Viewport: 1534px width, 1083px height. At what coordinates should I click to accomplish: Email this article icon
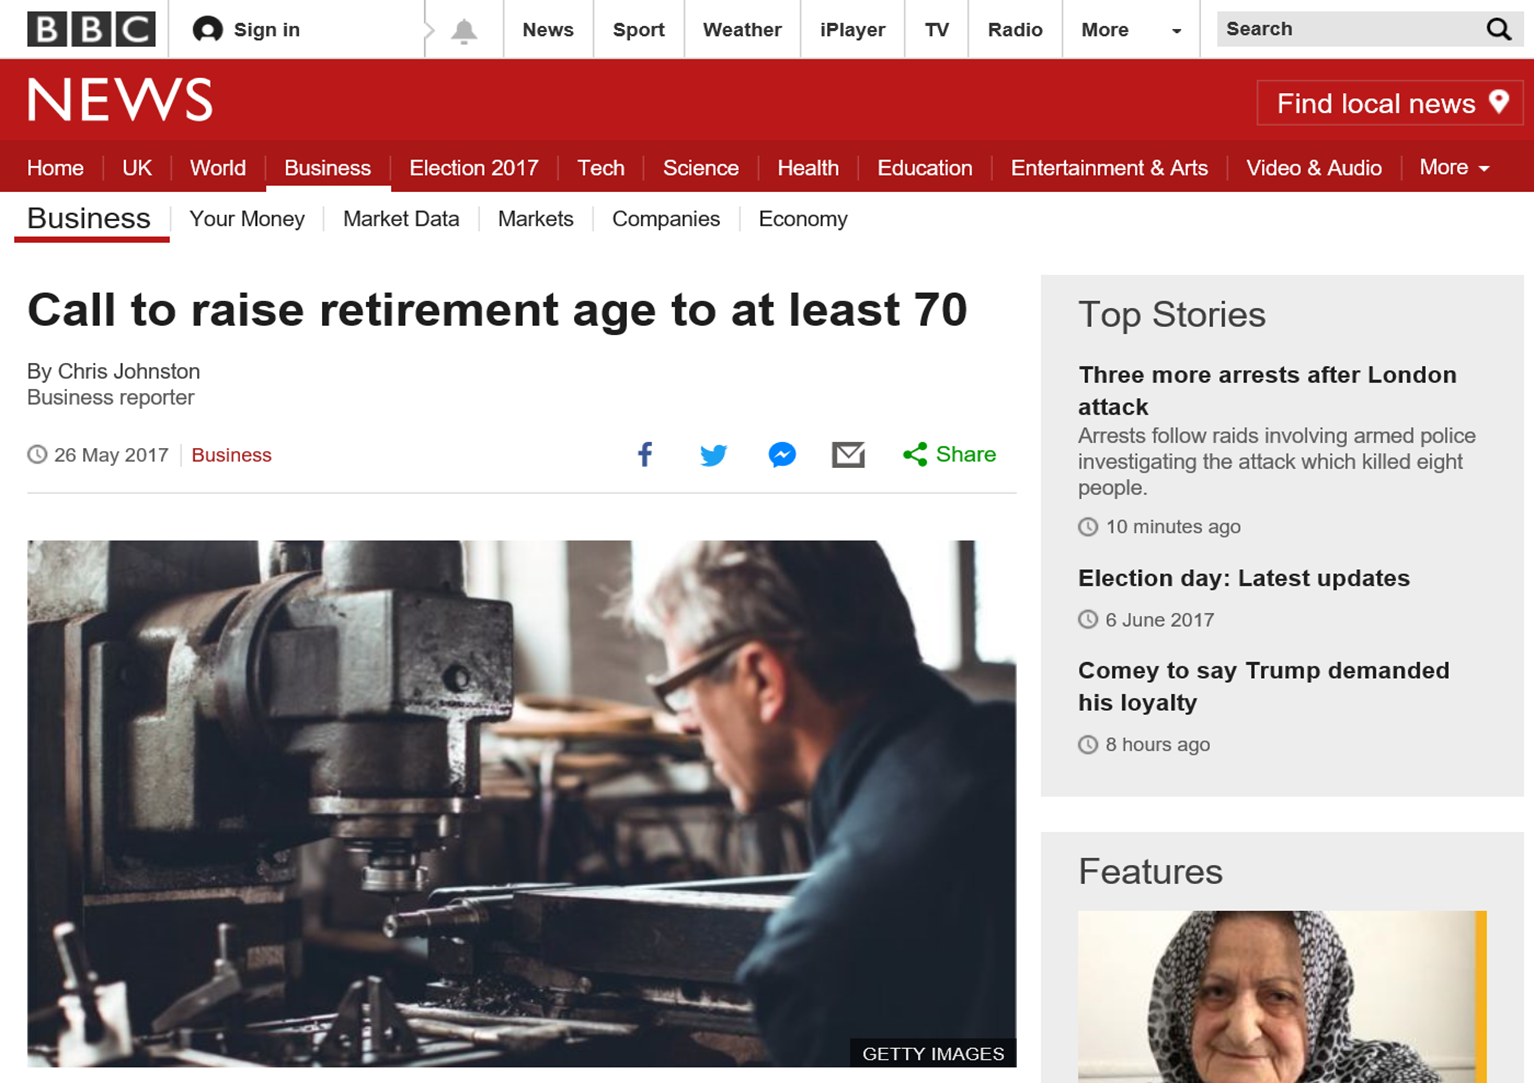click(848, 455)
